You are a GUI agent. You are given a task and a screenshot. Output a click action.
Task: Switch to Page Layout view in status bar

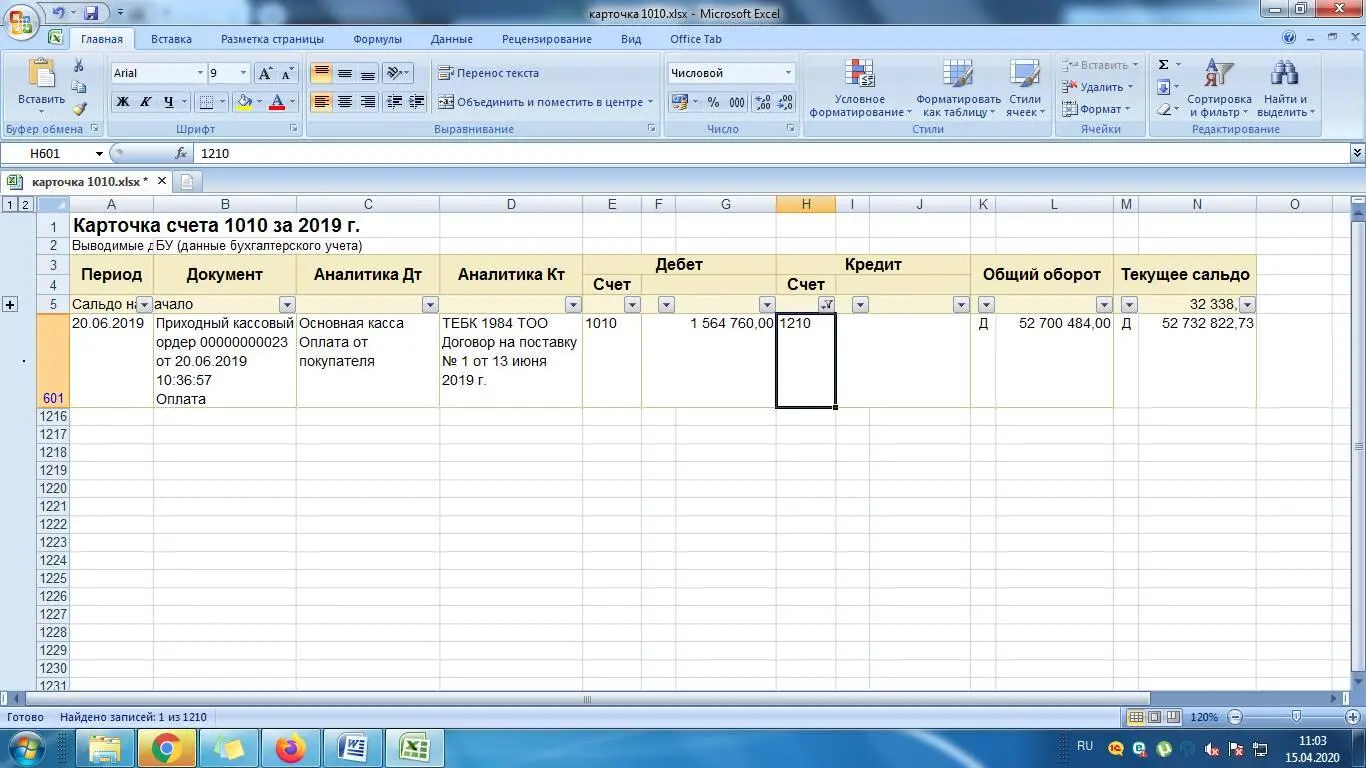click(x=1154, y=717)
